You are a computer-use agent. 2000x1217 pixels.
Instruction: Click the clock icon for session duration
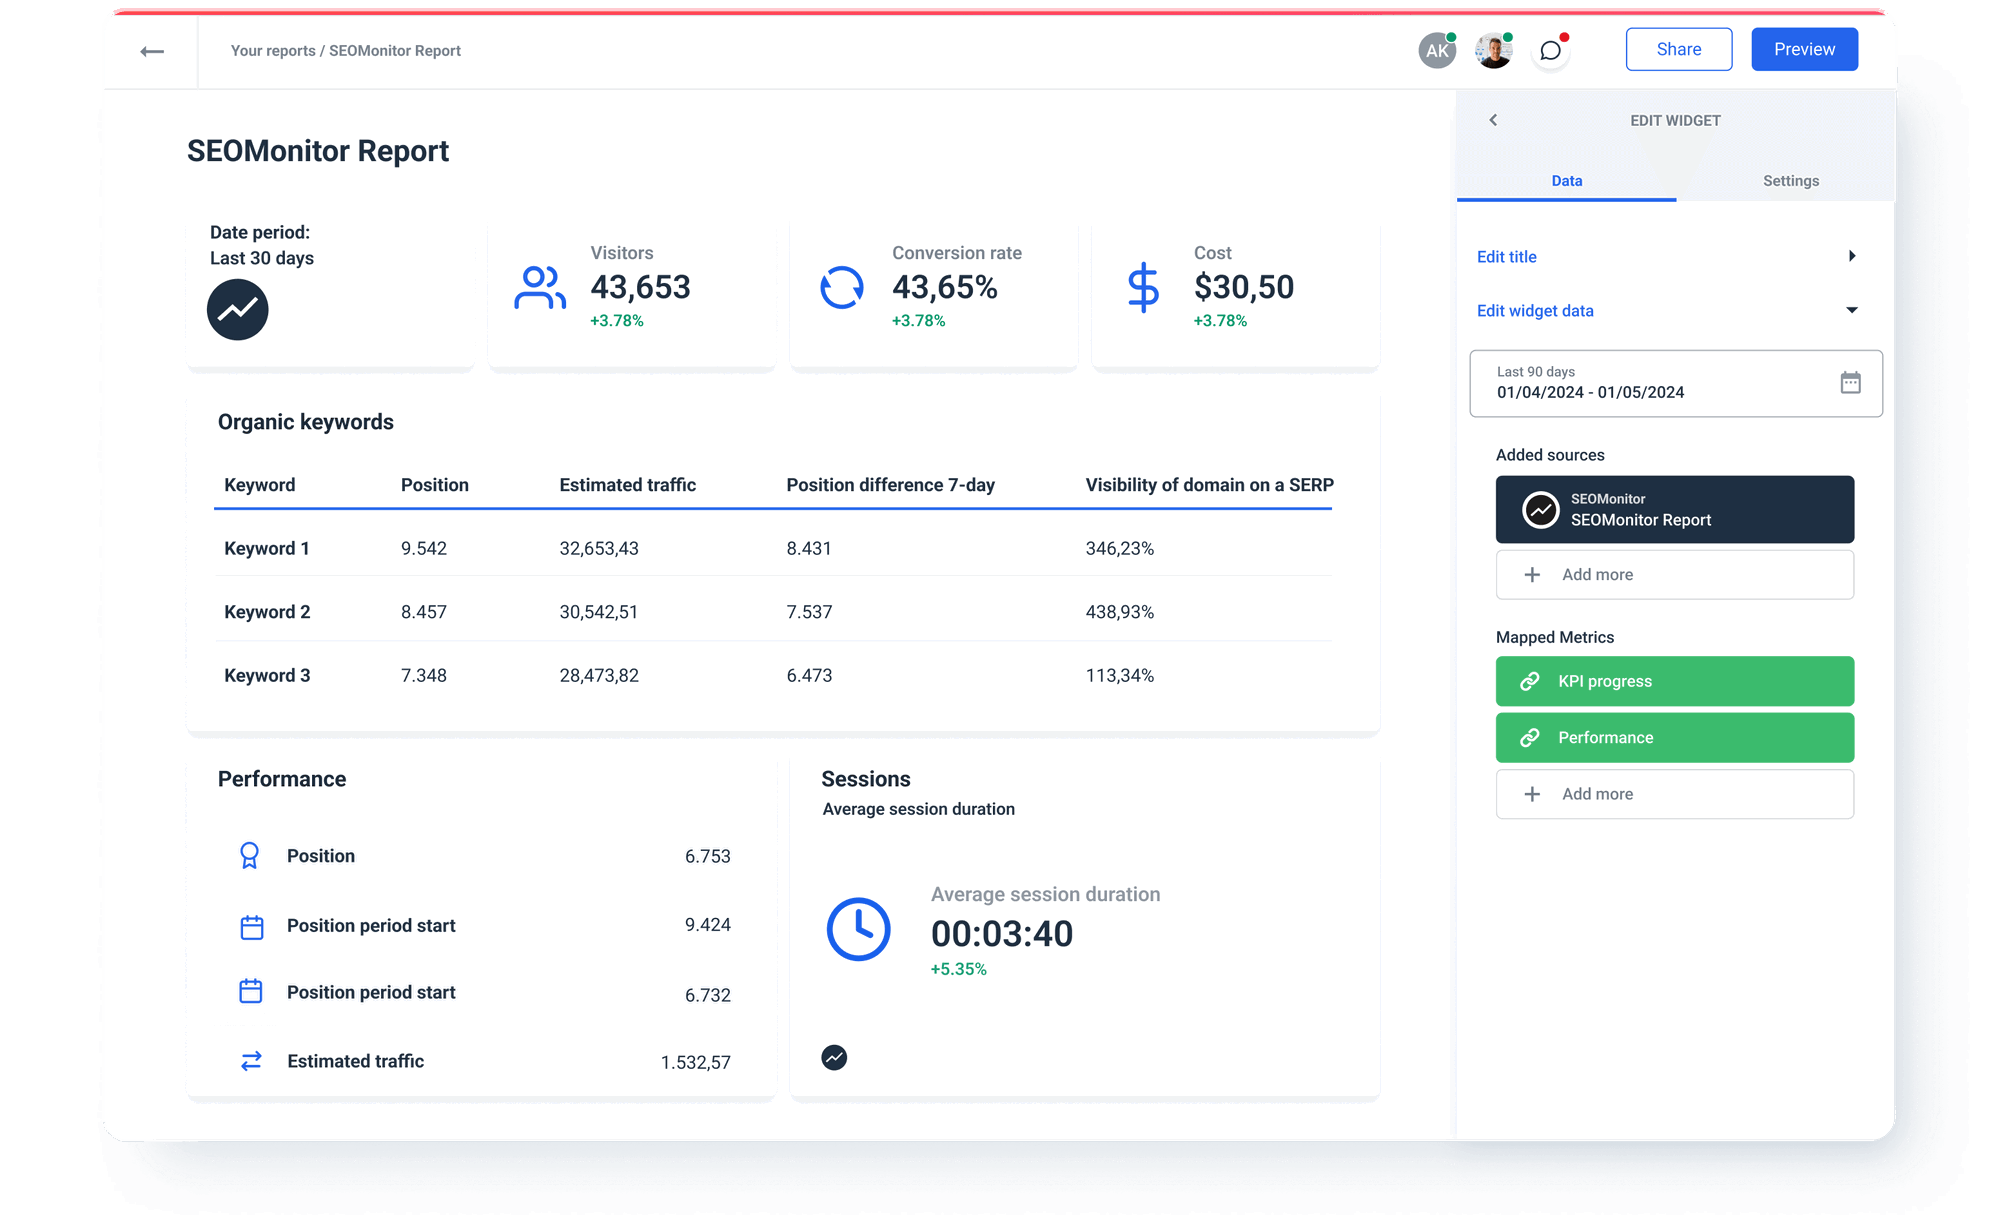(857, 930)
